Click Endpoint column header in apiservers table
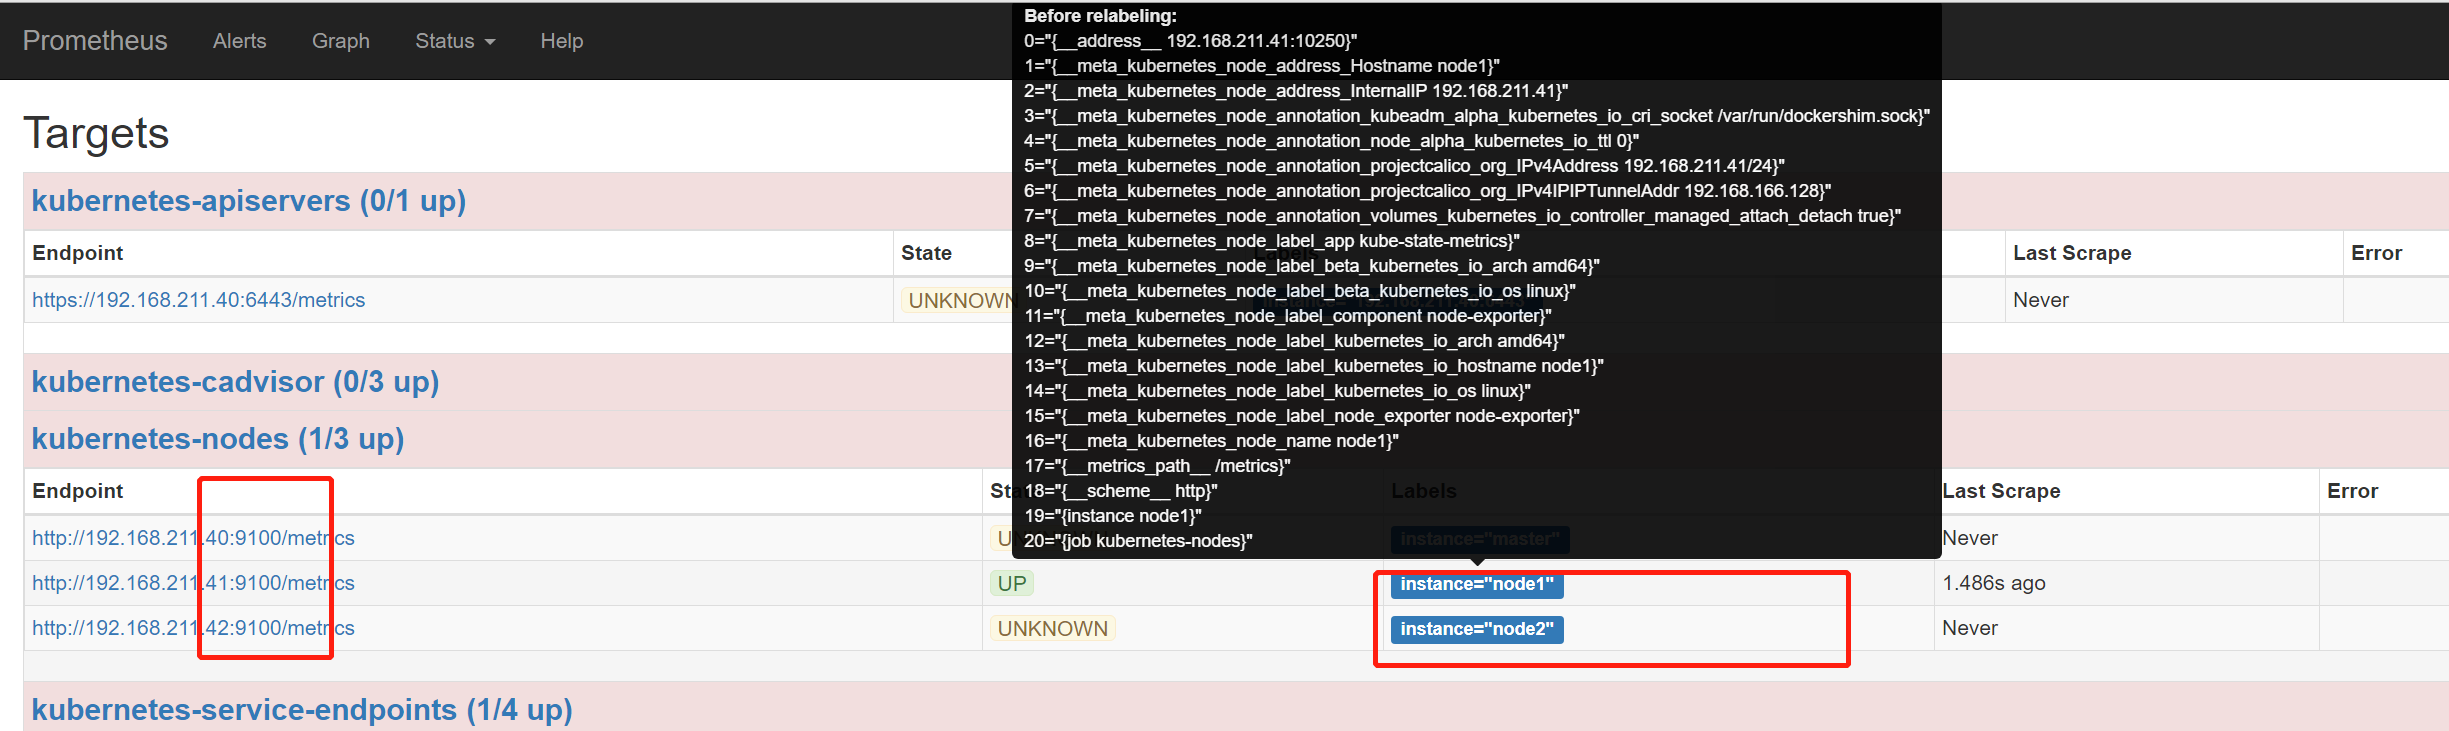The width and height of the screenshot is (2449, 731). [x=78, y=253]
